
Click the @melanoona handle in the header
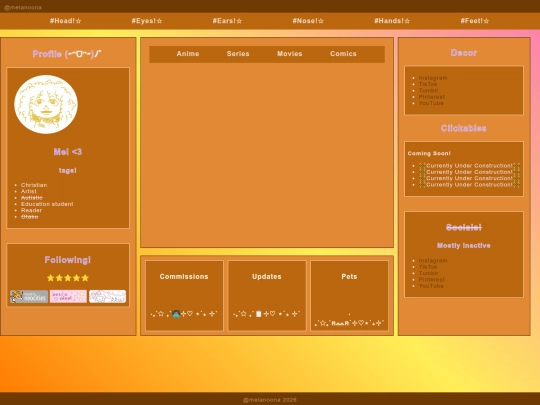click(x=23, y=7)
